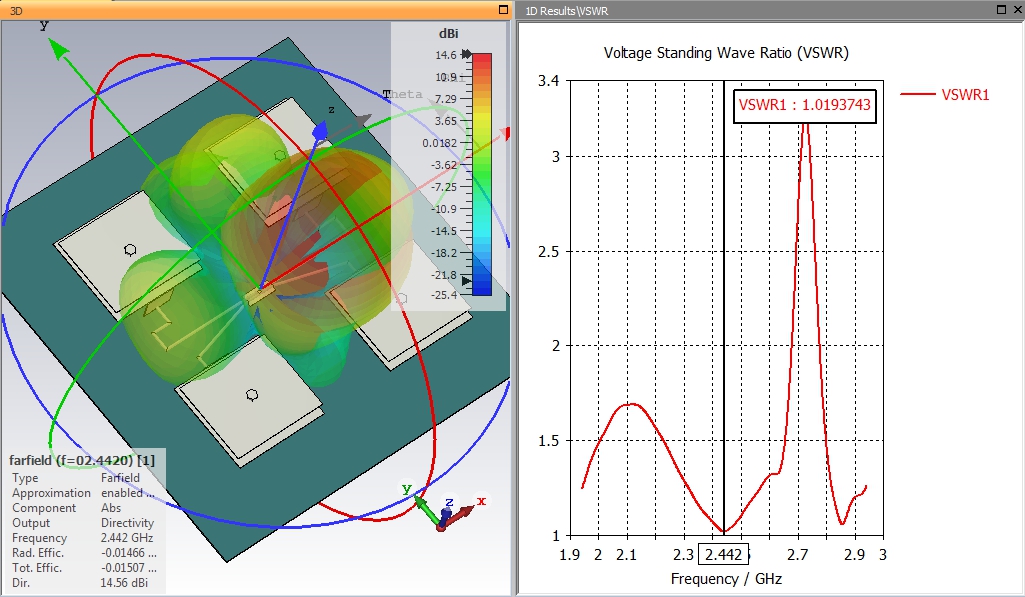Click the -10.9 value on the color scale
This screenshot has height=597, width=1025.
pyautogui.click(x=444, y=209)
